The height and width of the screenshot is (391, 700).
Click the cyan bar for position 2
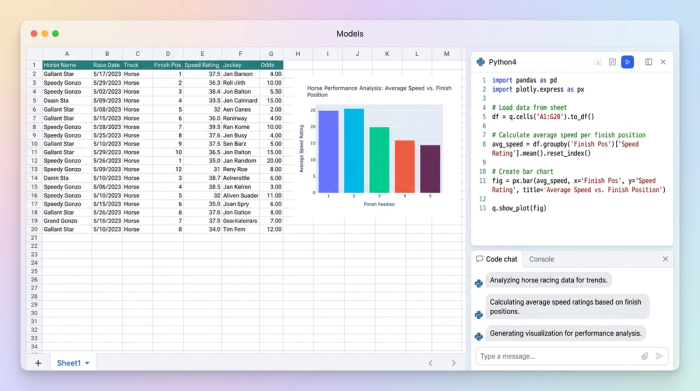[x=354, y=151]
